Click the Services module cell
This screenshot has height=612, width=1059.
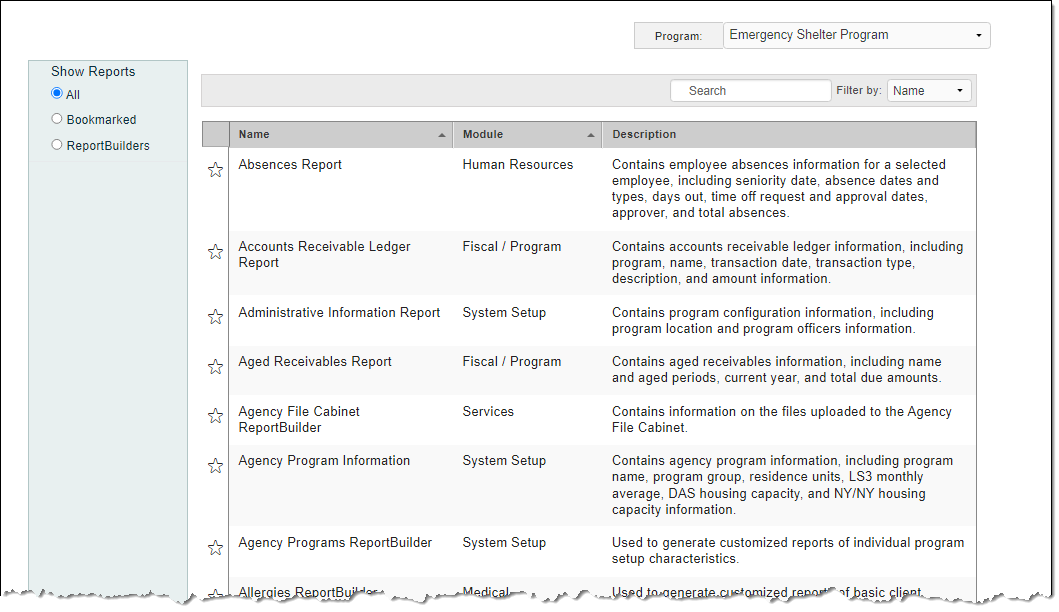tap(488, 411)
